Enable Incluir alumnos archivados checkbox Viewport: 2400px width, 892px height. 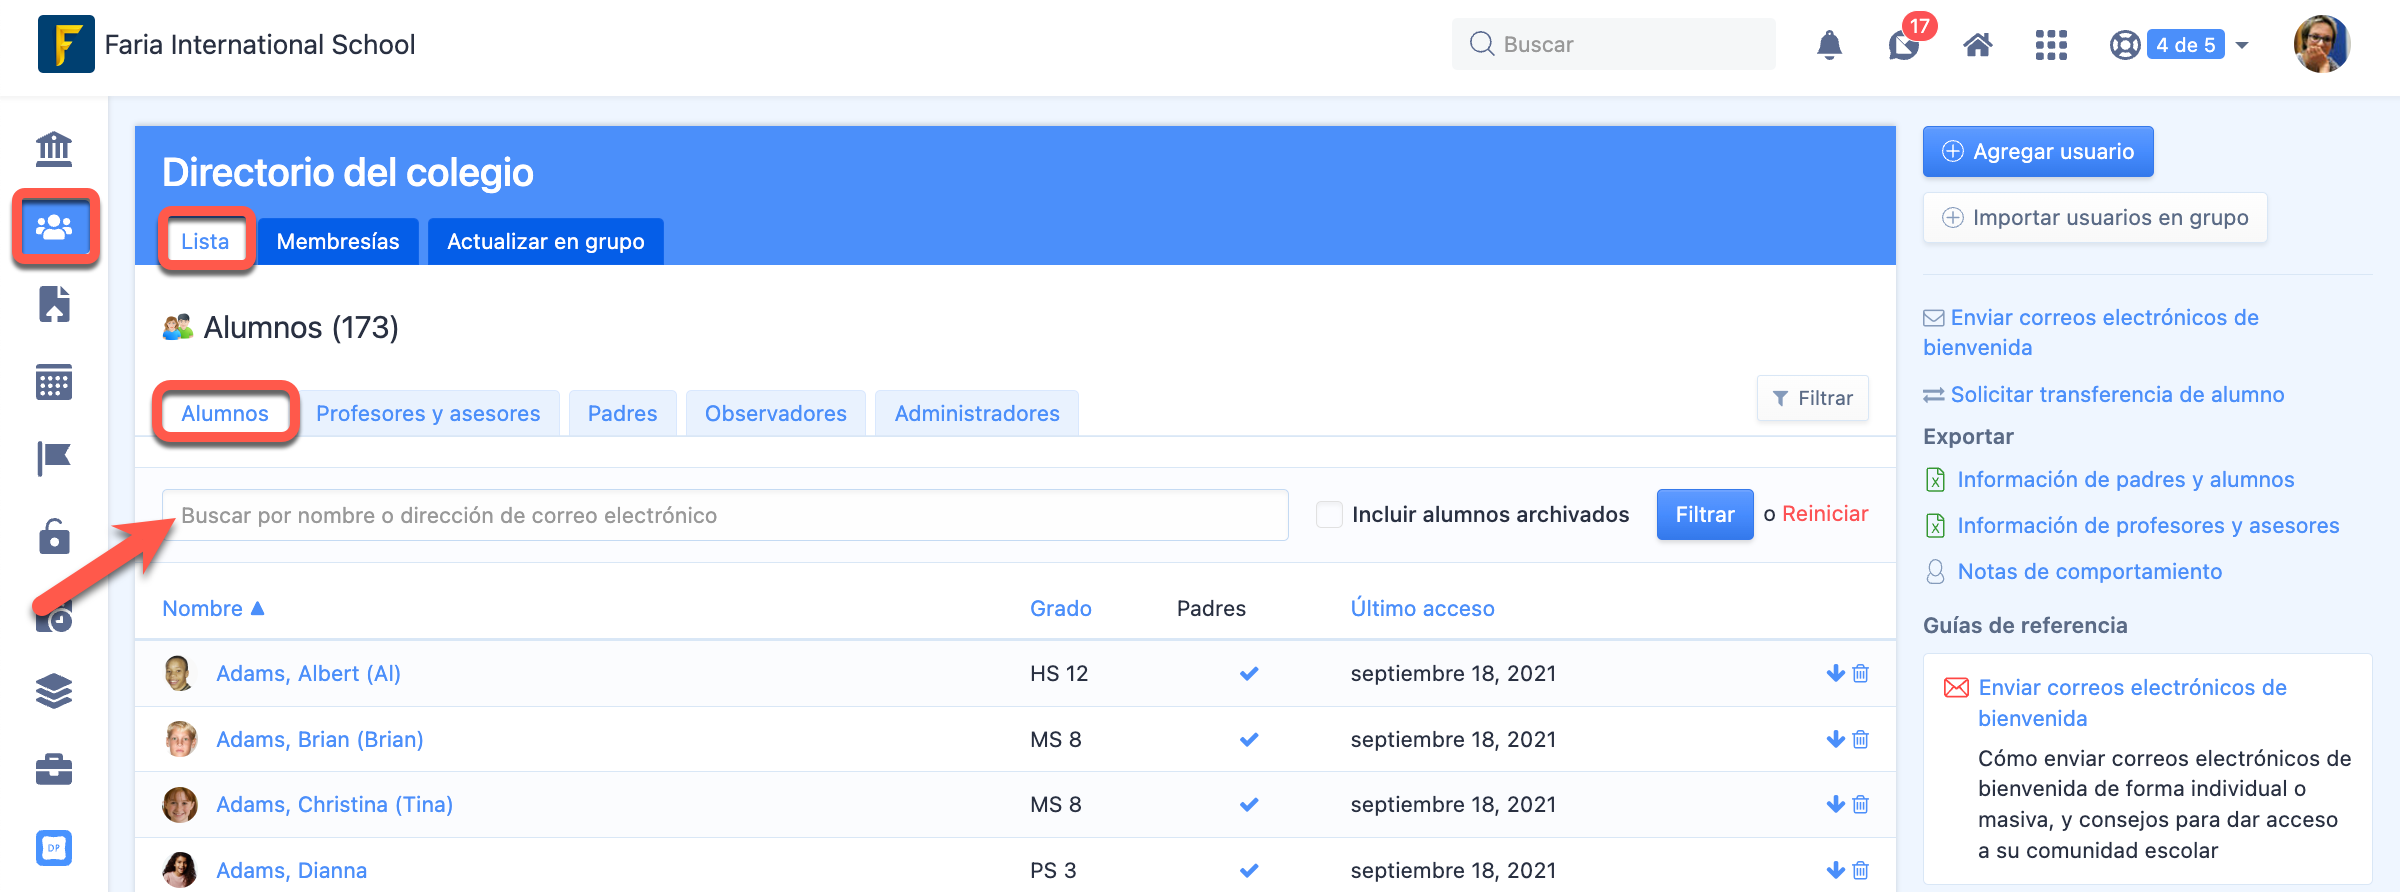[1329, 515]
